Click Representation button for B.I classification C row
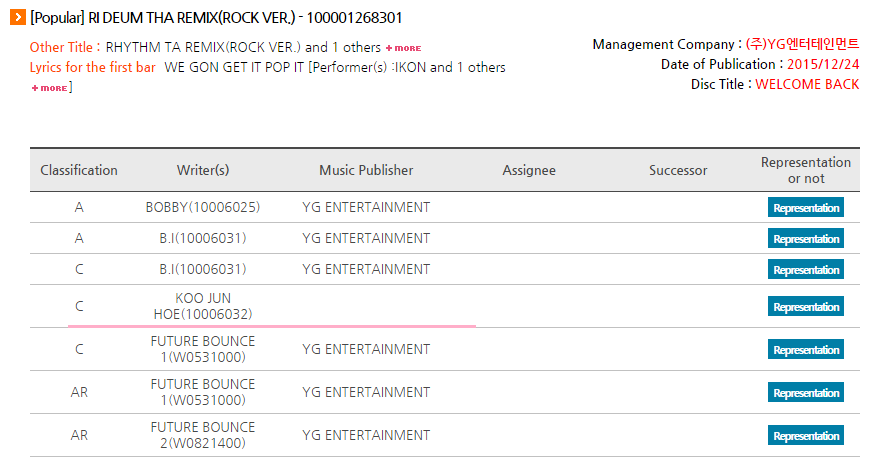Image resolution: width=883 pixels, height=473 pixels. [x=805, y=269]
